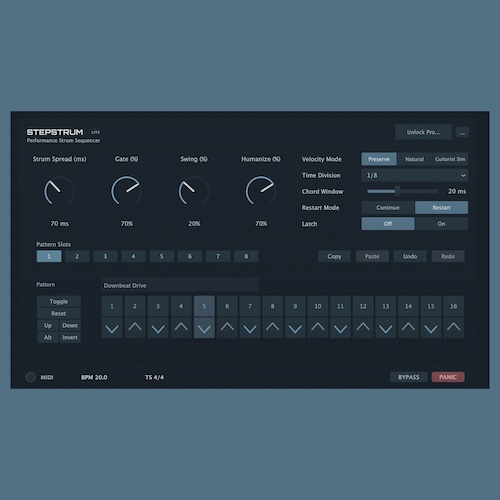Open the Time Division 1/8 dropdown

pyautogui.click(x=415, y=175)
